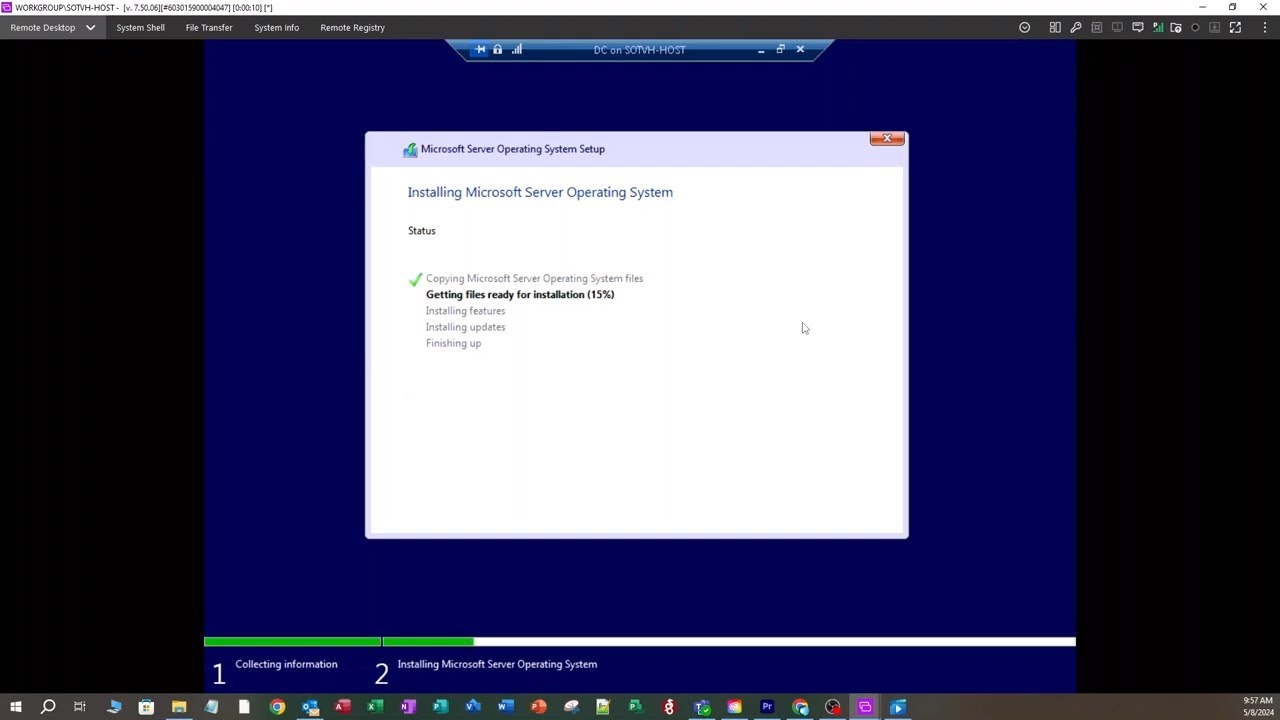Open Premiere Pro from the taskbar
This screenshot has height=720, width=1280.
[767, 708]
